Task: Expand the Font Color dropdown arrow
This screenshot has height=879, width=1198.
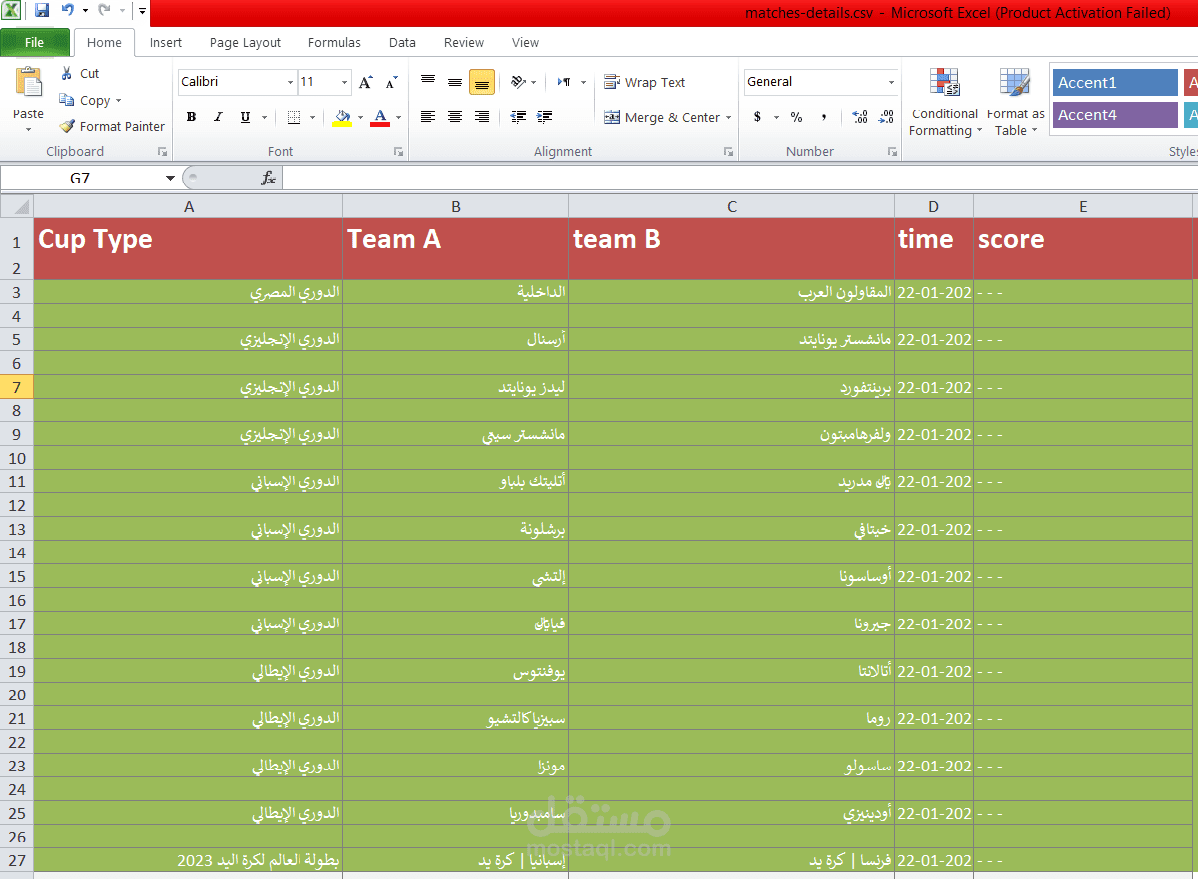Action: [398, 117]
